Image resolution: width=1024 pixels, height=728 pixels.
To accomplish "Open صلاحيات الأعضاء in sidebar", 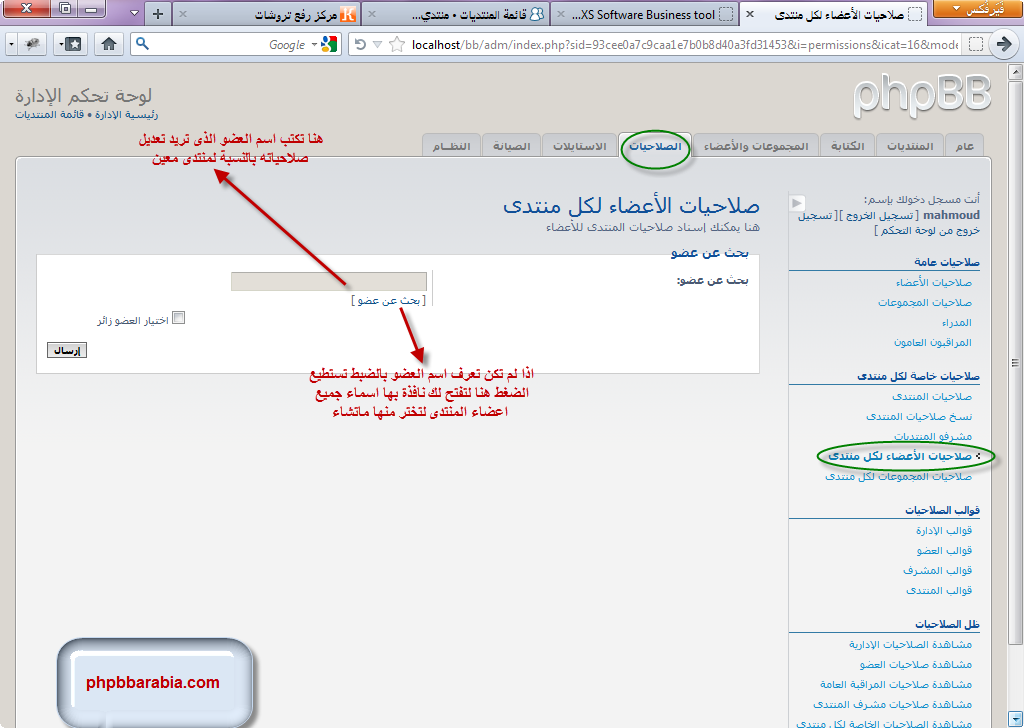I will tap(933, 283).
